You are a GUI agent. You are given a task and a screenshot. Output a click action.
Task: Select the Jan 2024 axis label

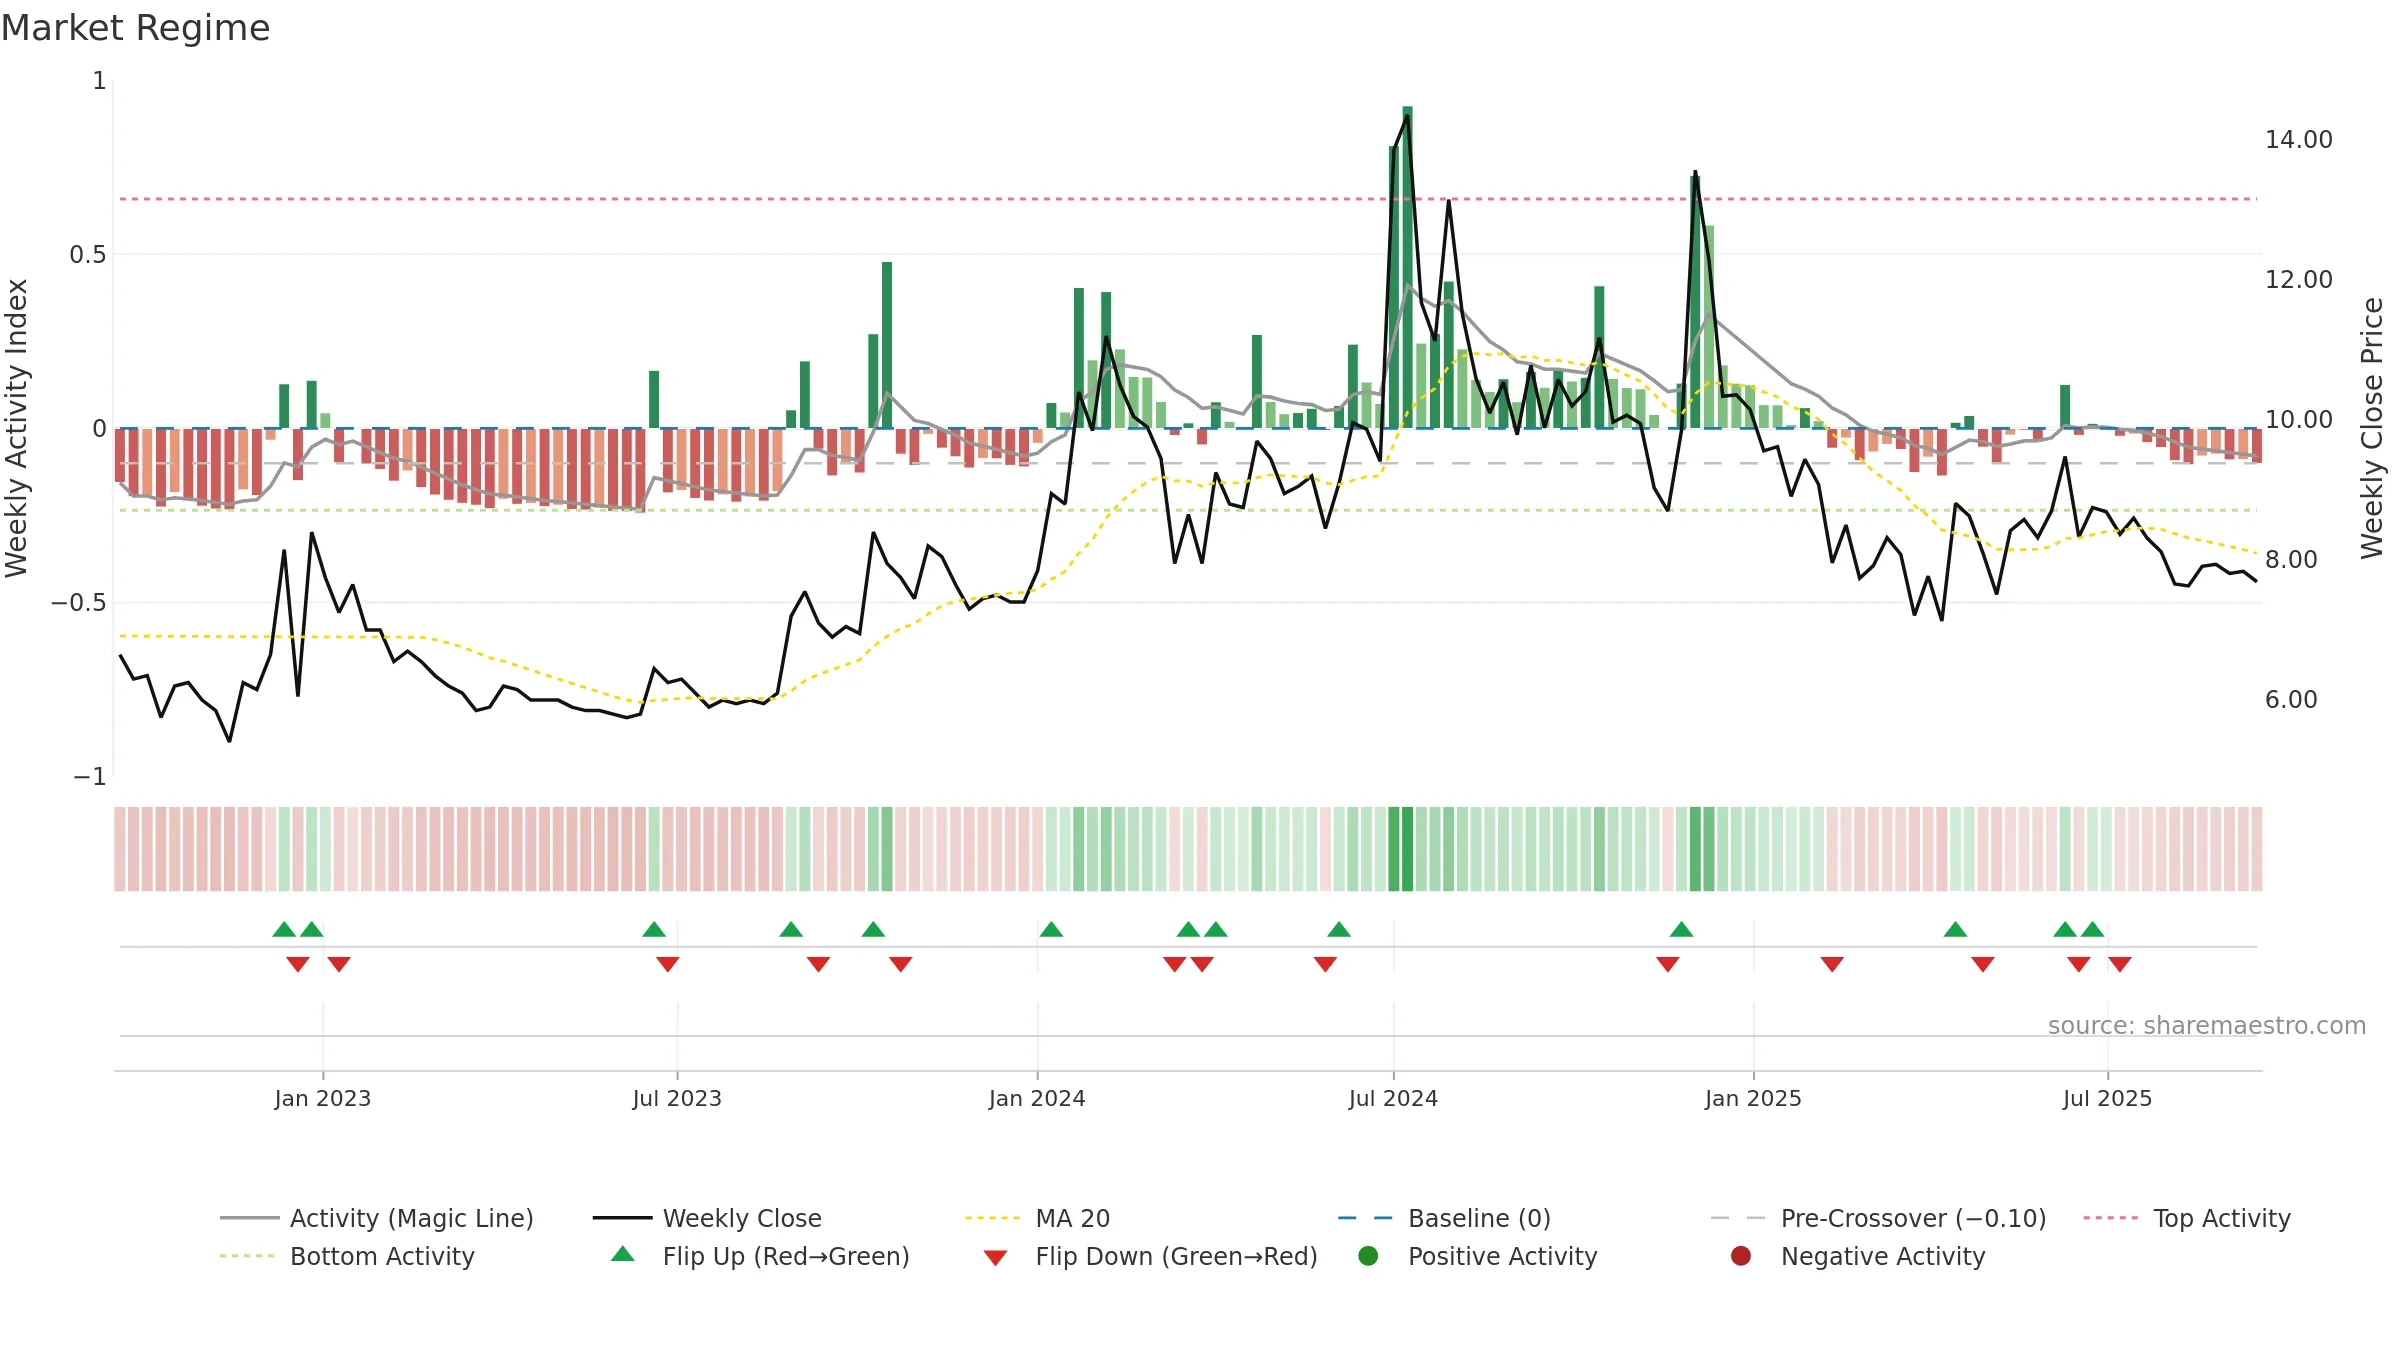point(1037,1098)
